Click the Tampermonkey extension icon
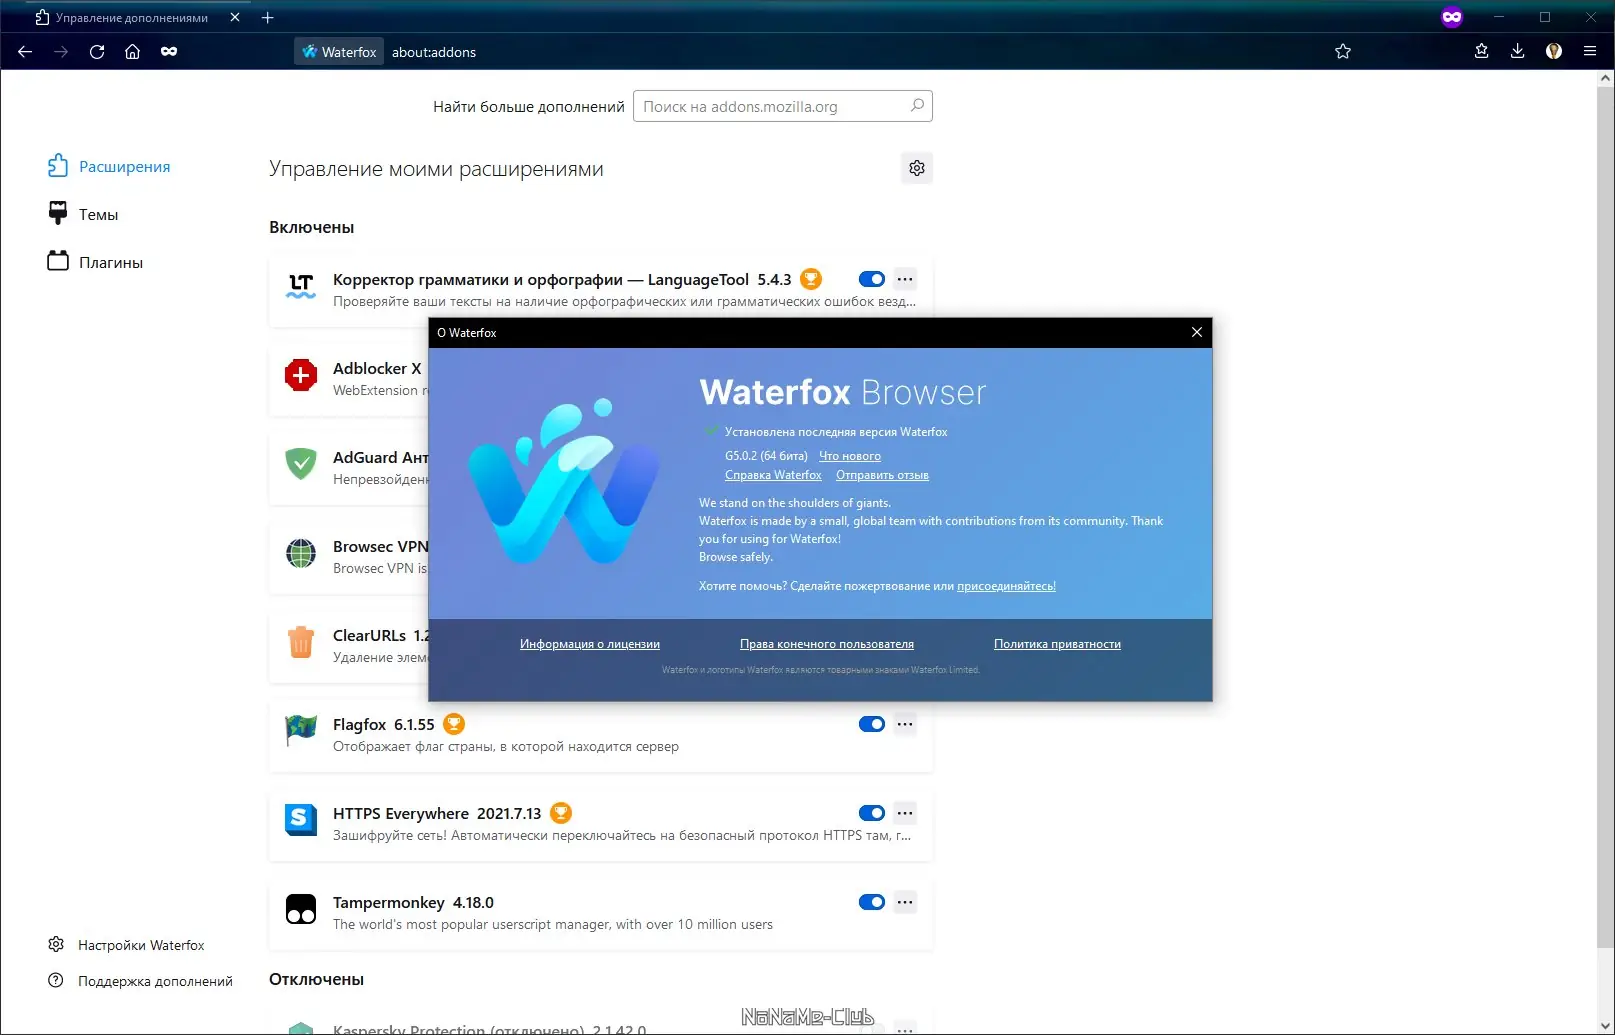1615x1035 pixels. pyautogui.click(x=301, y=910)
